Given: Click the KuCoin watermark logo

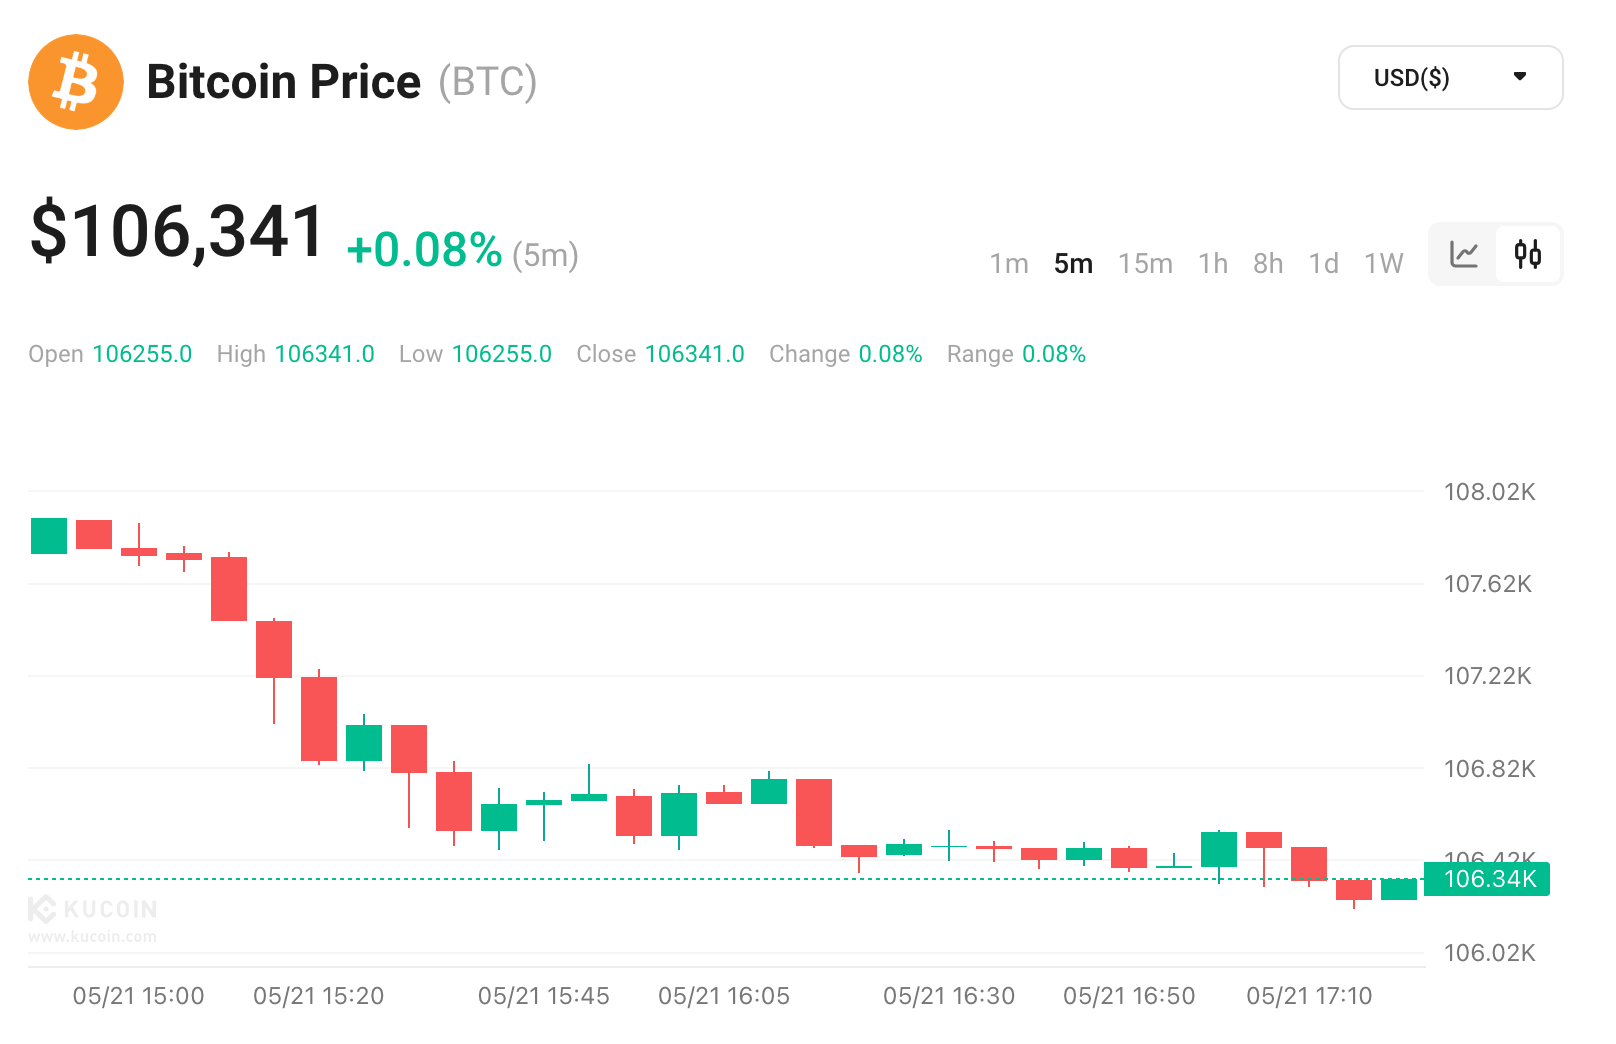Looking at the screenshot, I should pyautogui.click(x=93, y=909).
